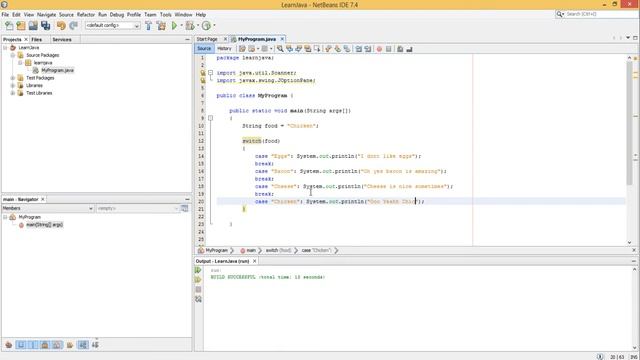Image resolution: width=640 pixels, height=360 pixels.
Task: Click the Stop square icon in Output panel
Action: tap(198, 289)
